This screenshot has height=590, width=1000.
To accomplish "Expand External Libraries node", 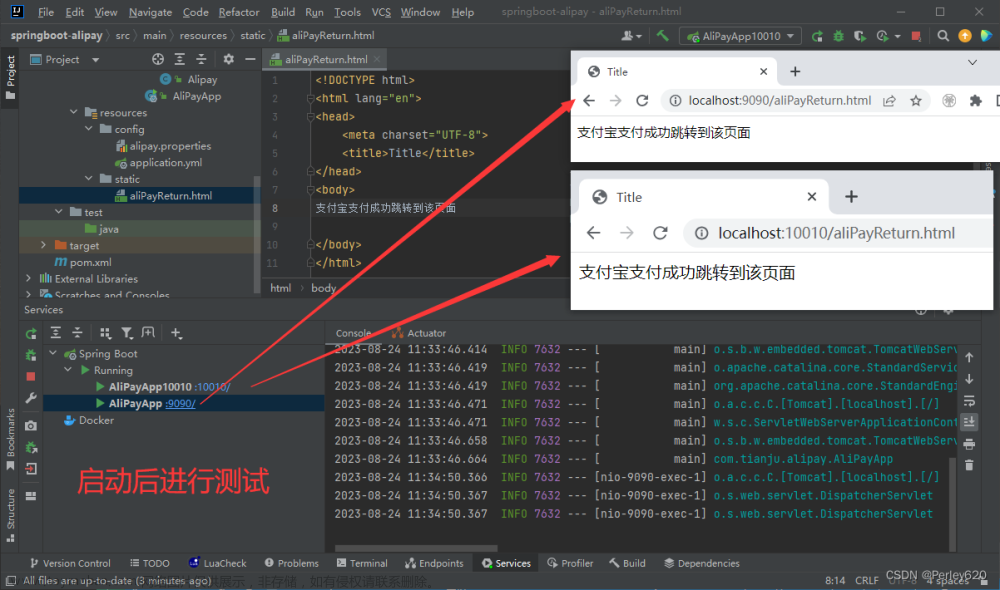I will click(x=28, y=278).
